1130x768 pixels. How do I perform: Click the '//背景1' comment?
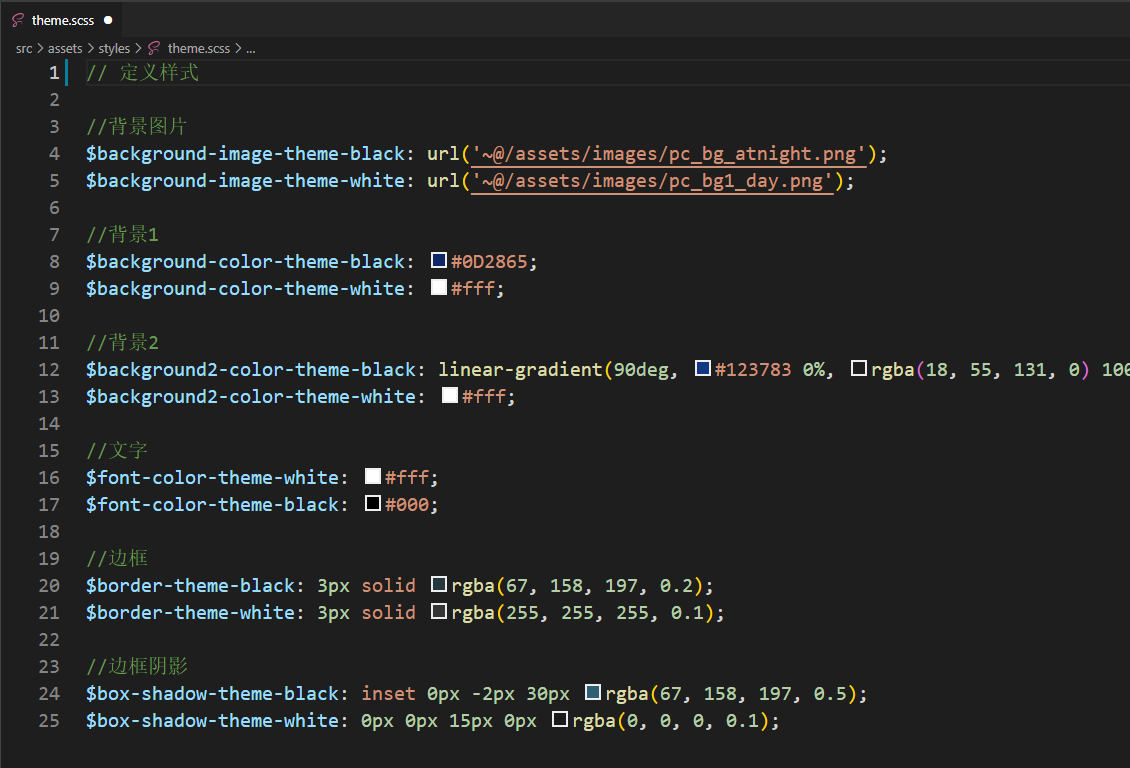(123, 235)
